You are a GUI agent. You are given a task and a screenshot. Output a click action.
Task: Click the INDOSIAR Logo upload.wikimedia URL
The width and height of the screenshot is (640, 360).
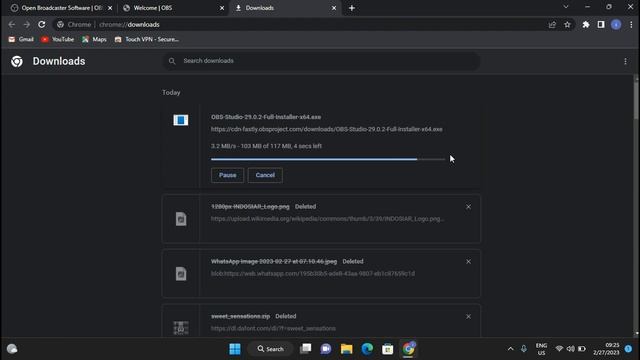(x=327, y=219)
